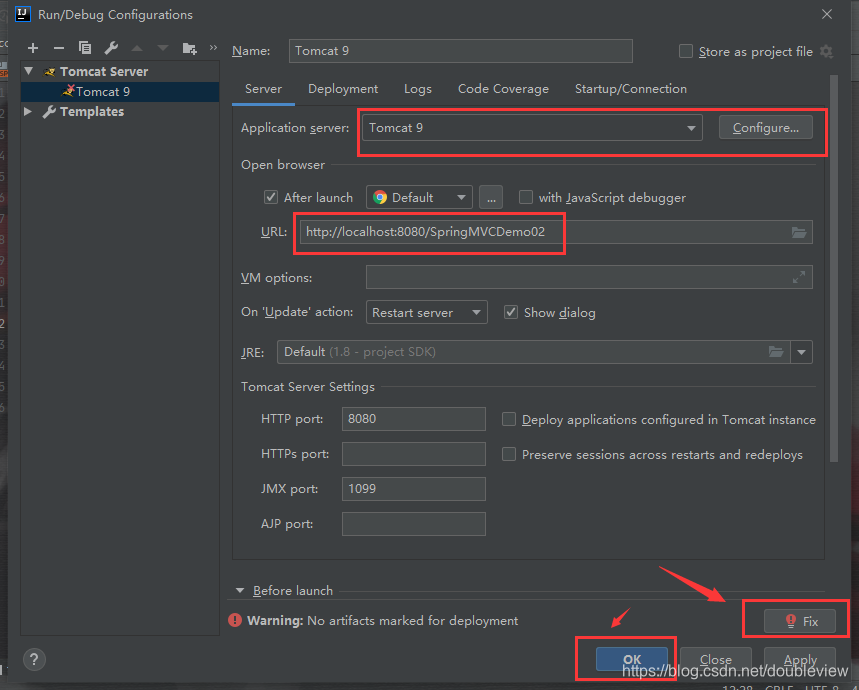Image resolution: width=859 pixels, height=690 pixels.
Task: Click Chrome icon in browser selector
Action: [x=380, y=197]
